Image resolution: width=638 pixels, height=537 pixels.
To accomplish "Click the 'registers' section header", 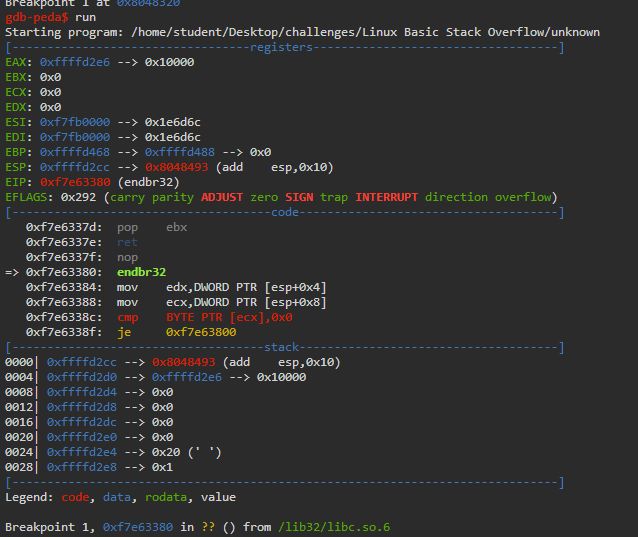I will (281, 47).
